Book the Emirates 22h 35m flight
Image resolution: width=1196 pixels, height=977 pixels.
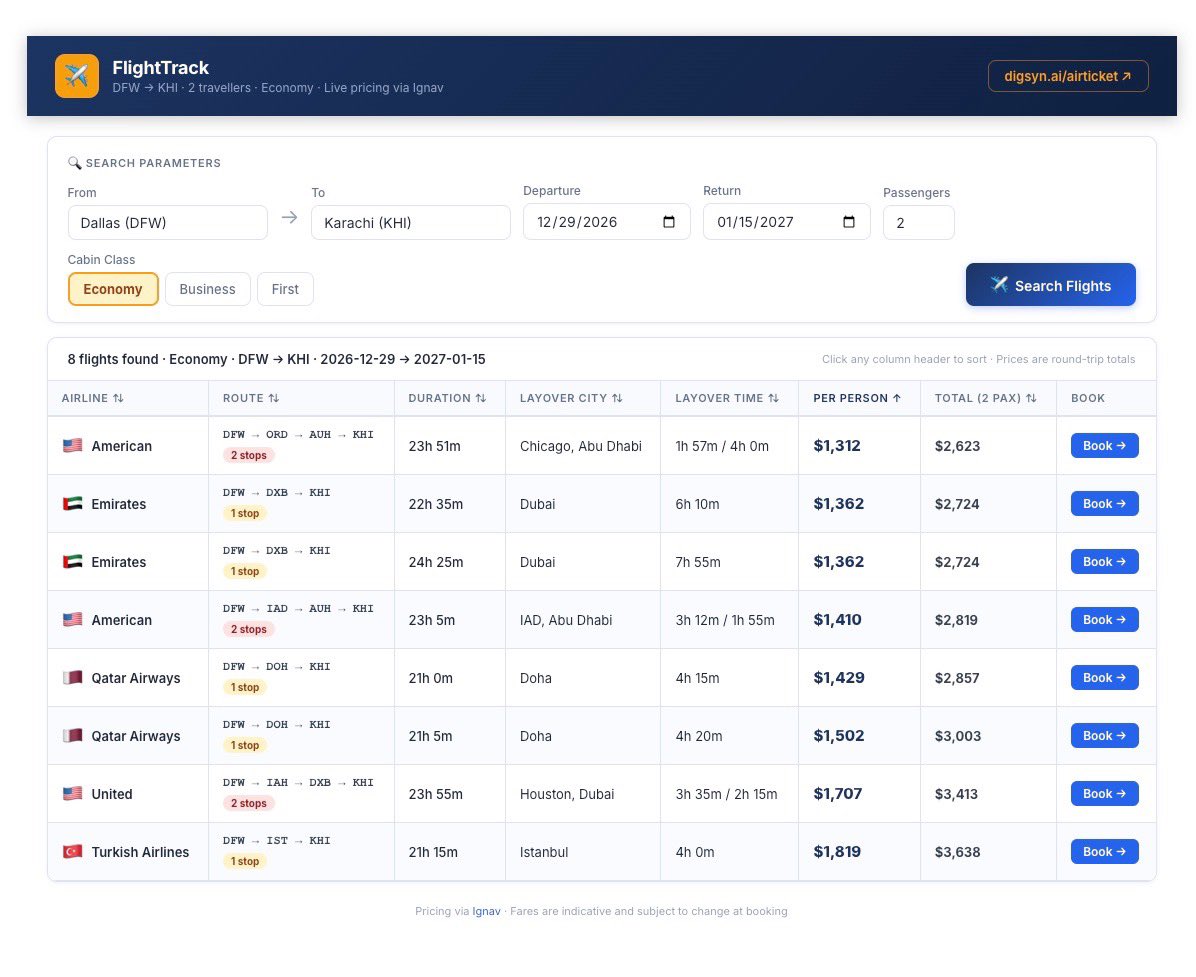coord(1104,503)
